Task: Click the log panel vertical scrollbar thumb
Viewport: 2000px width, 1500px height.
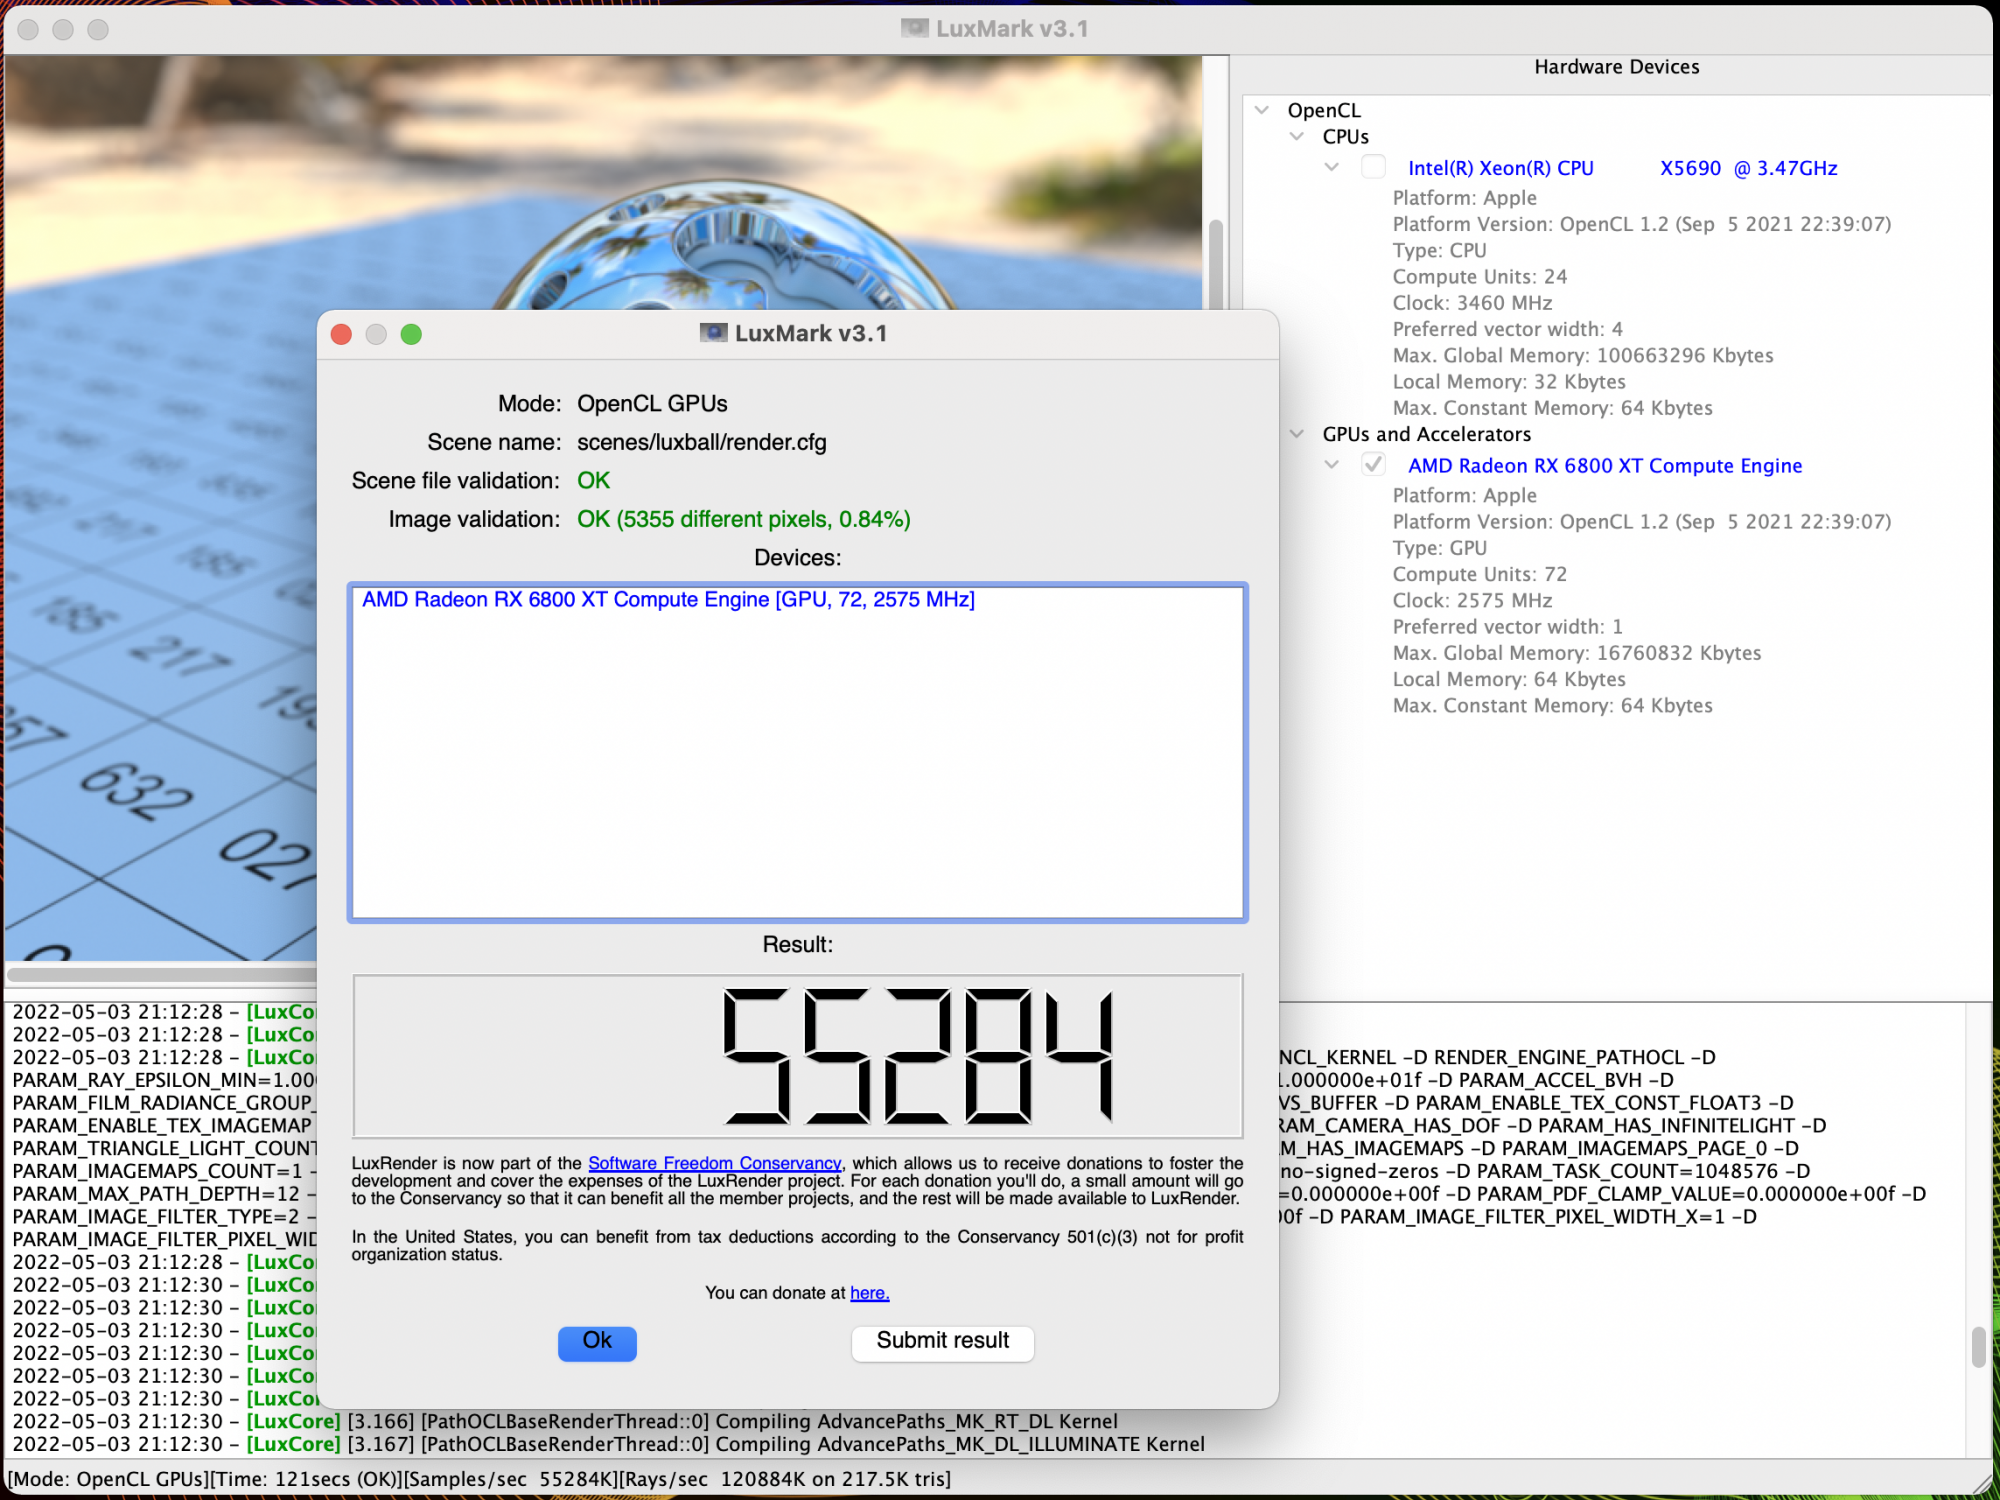Action: tap(1977, 1347)
